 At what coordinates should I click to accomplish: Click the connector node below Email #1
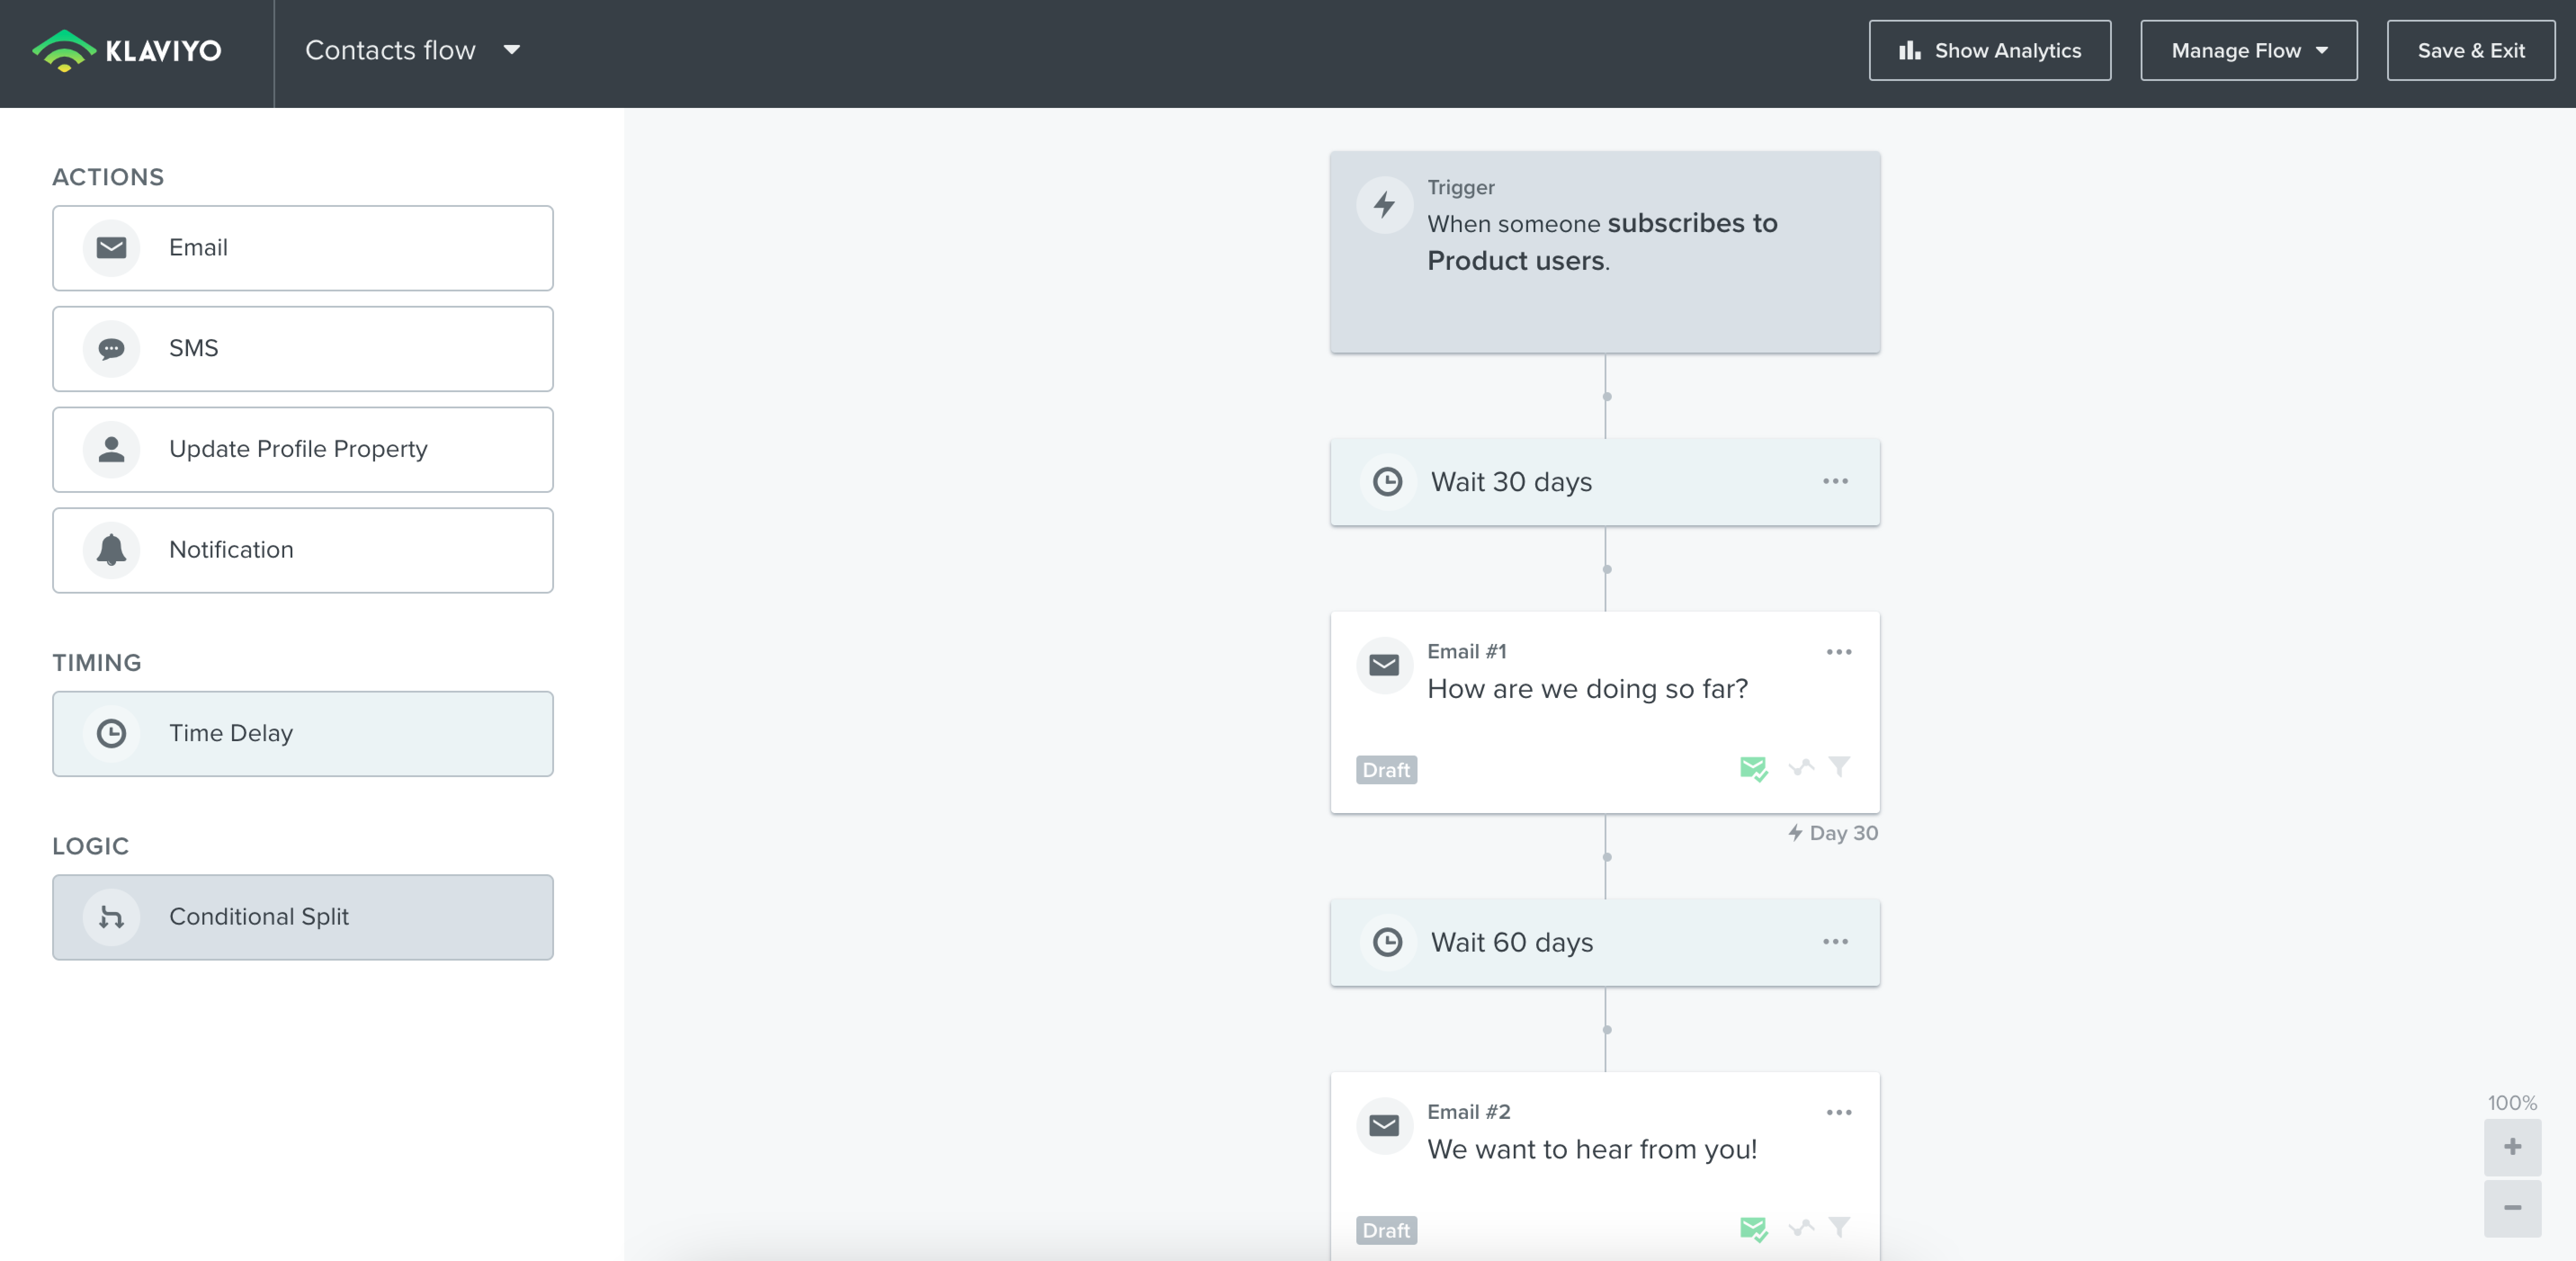[1606, 857]
